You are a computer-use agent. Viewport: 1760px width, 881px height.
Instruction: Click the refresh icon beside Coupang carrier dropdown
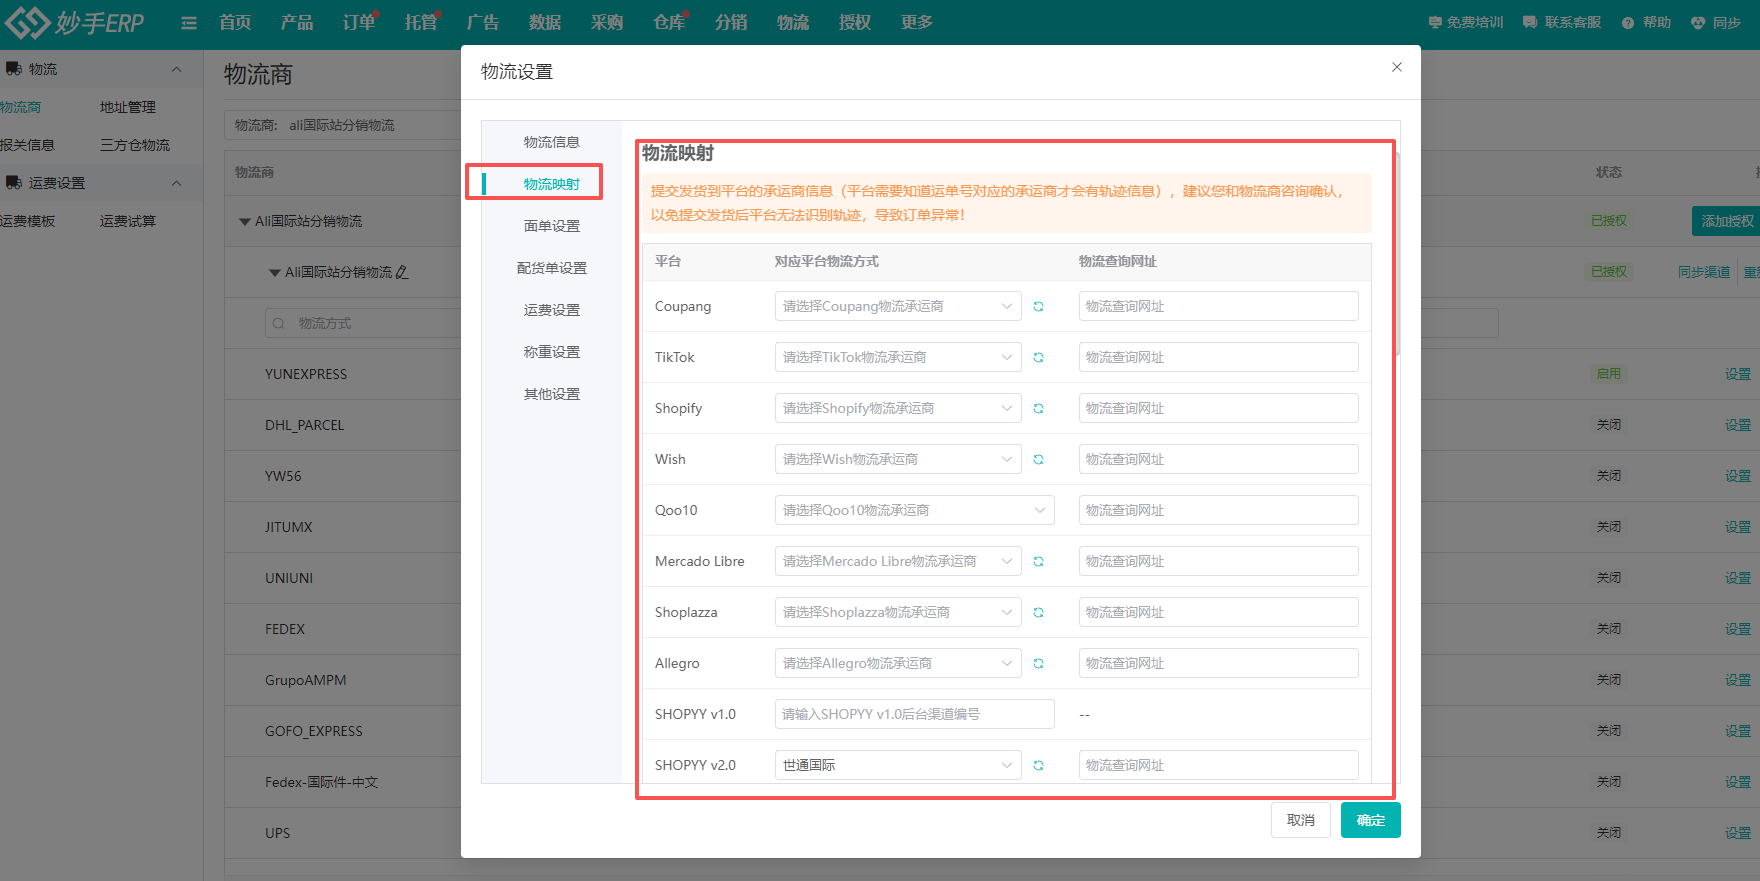pyautogui.click(x=1038, y=307)
